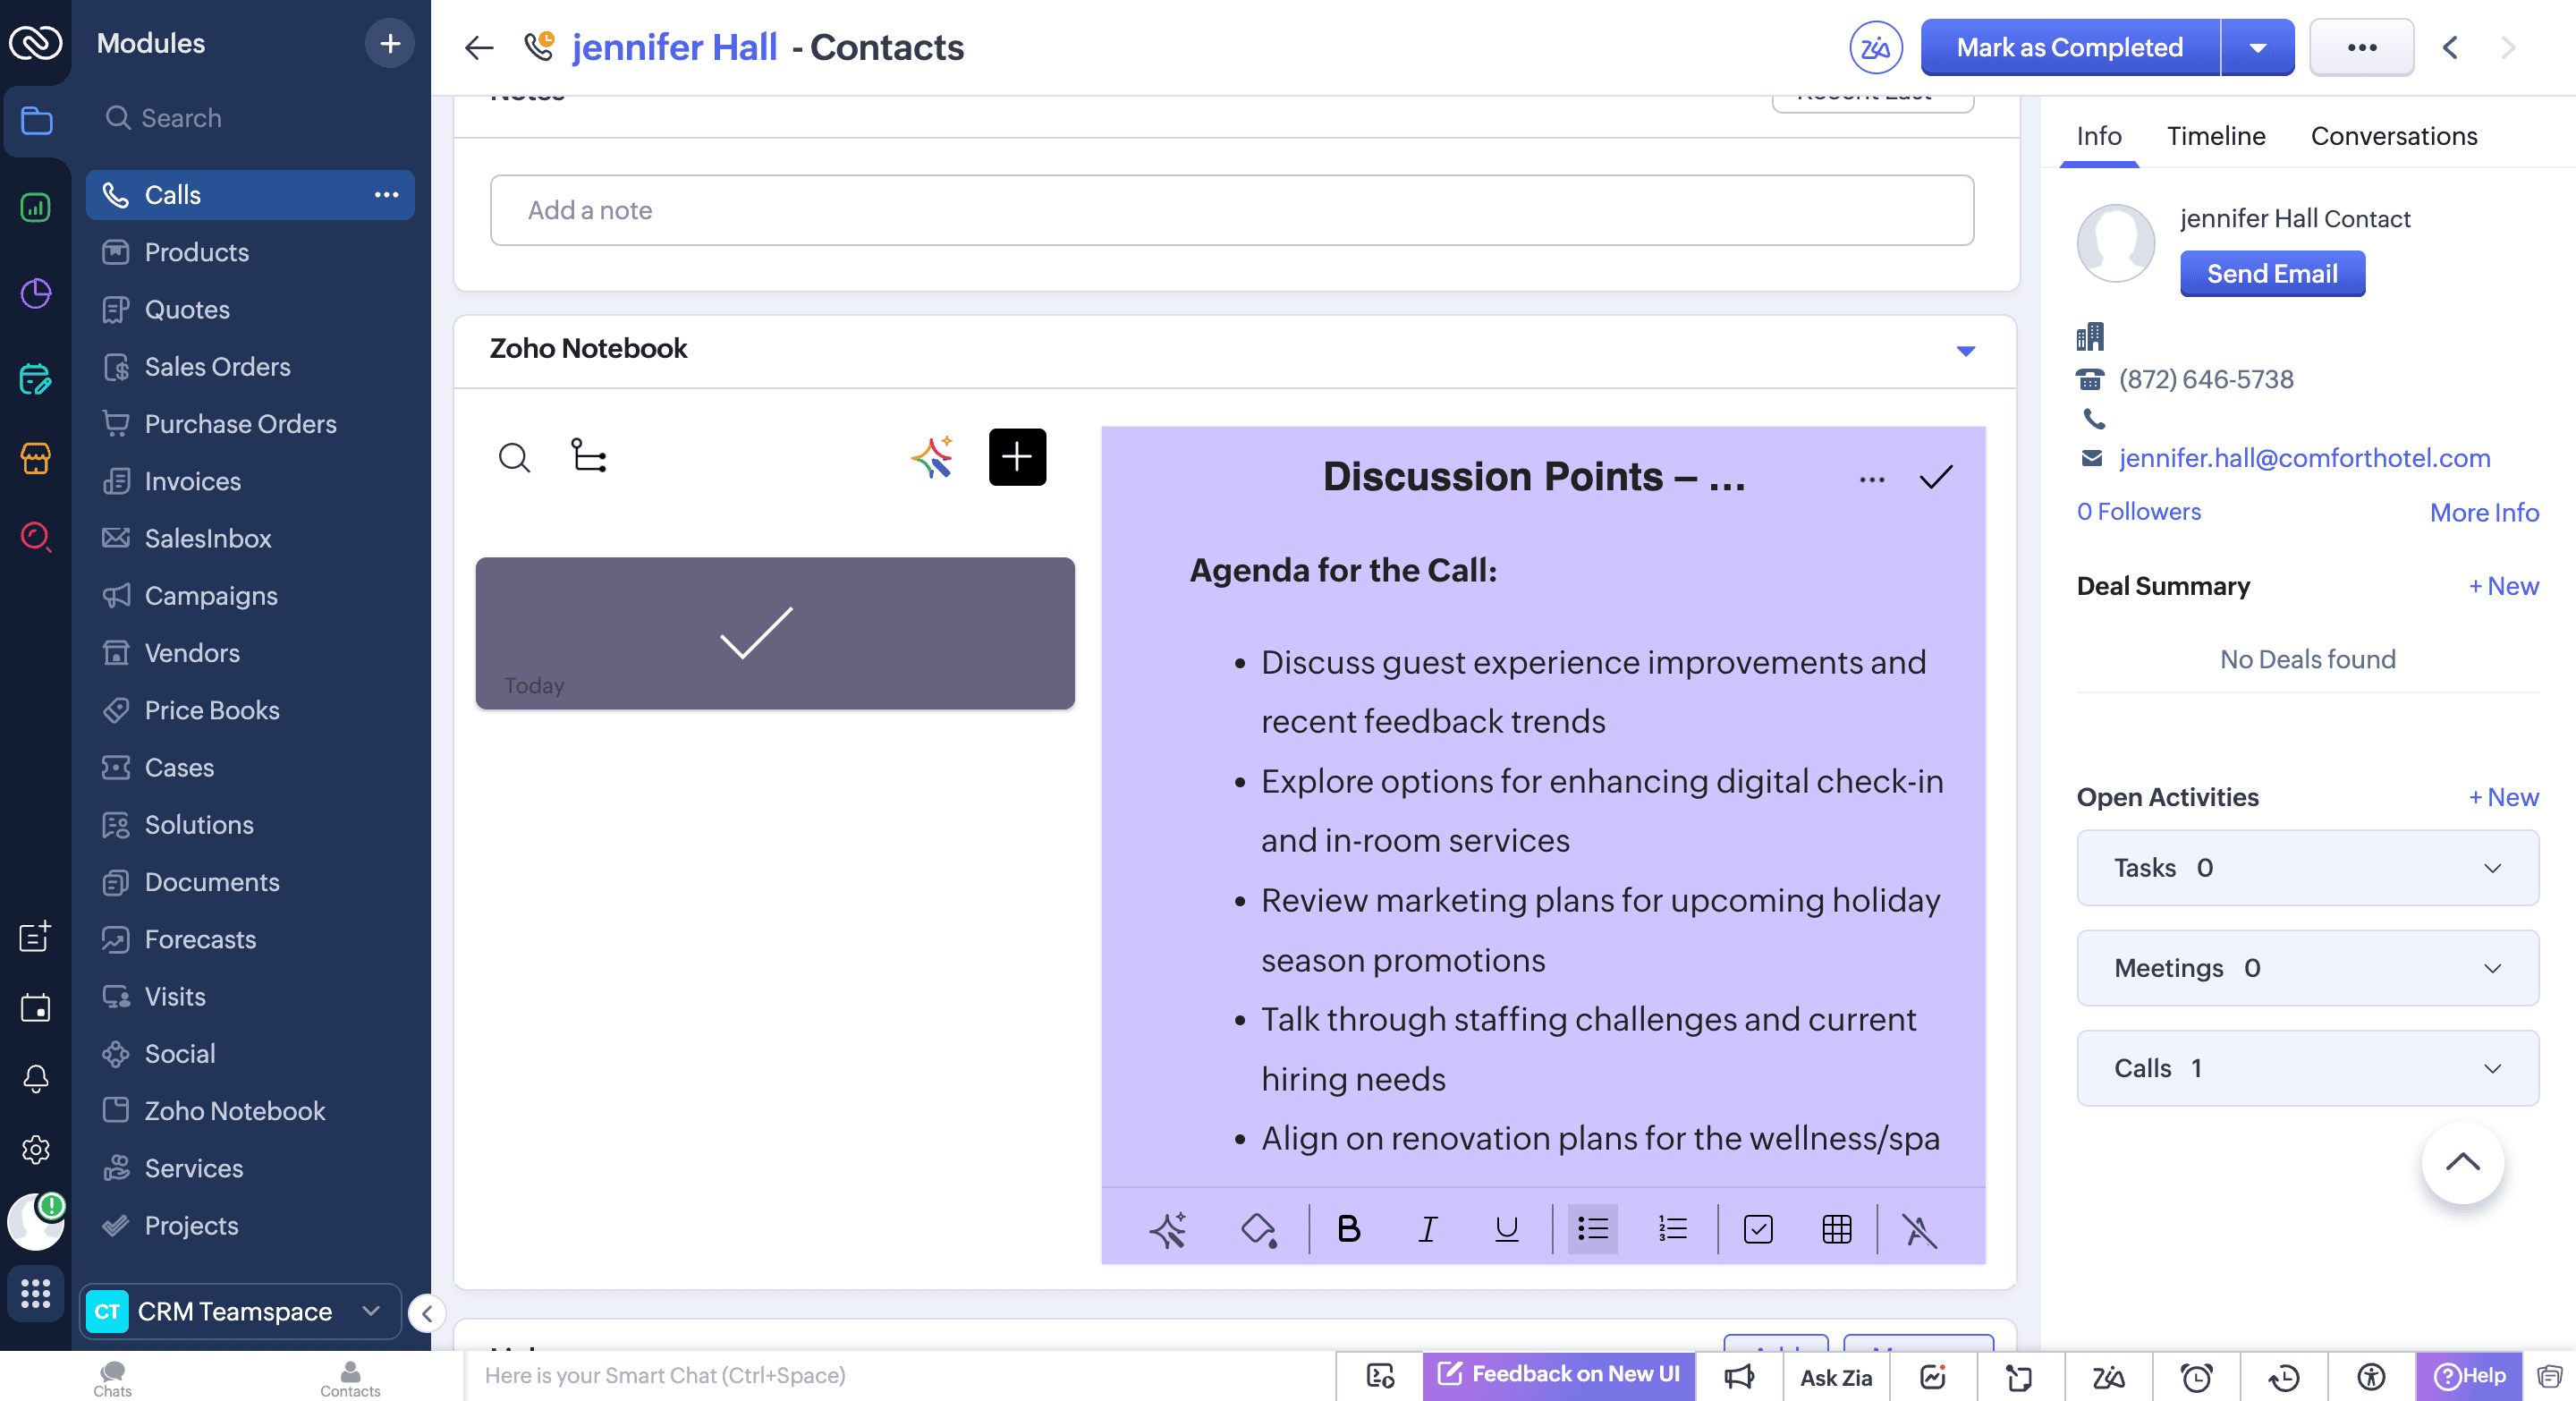Click the Add a note field
The image size is (2576, 1401).
pos(1231,210)
